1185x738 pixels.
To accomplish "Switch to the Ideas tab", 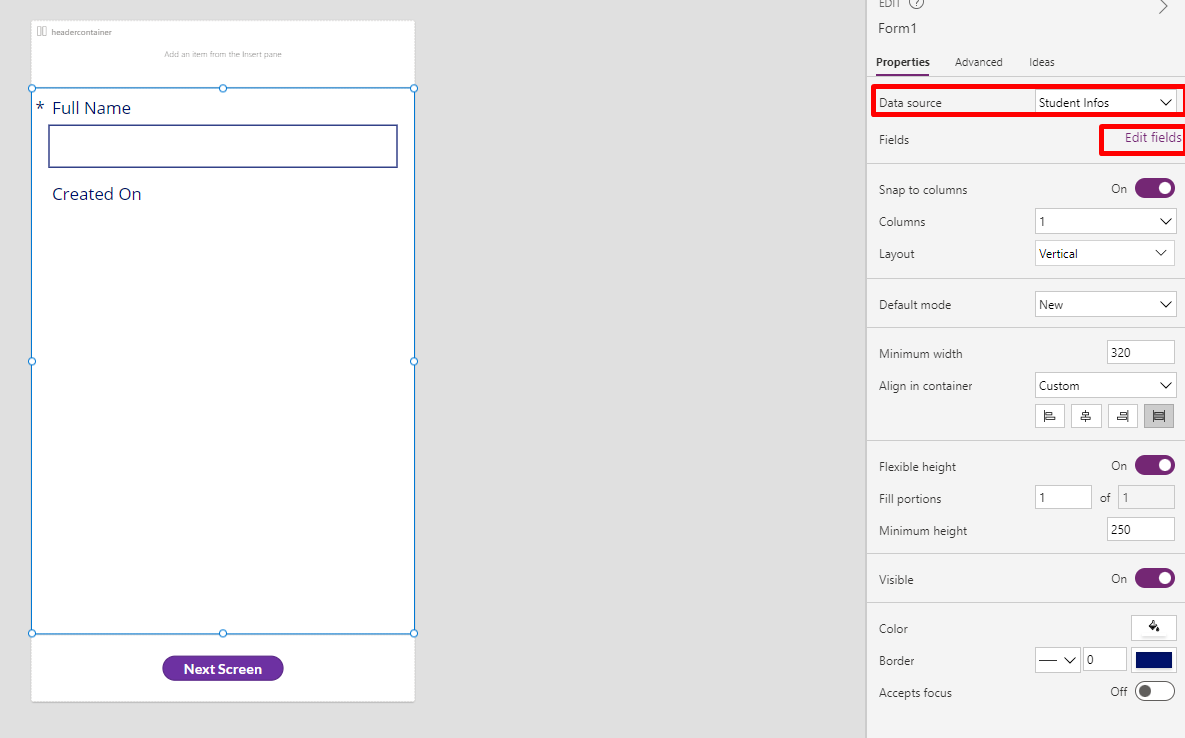I will click(1041, 62).
